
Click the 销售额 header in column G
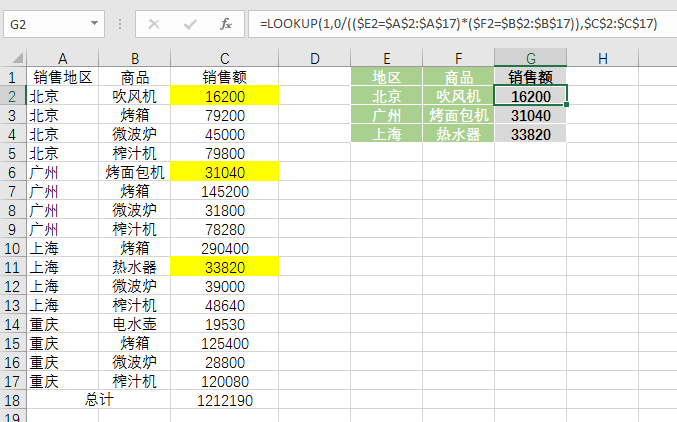(531, 77)
